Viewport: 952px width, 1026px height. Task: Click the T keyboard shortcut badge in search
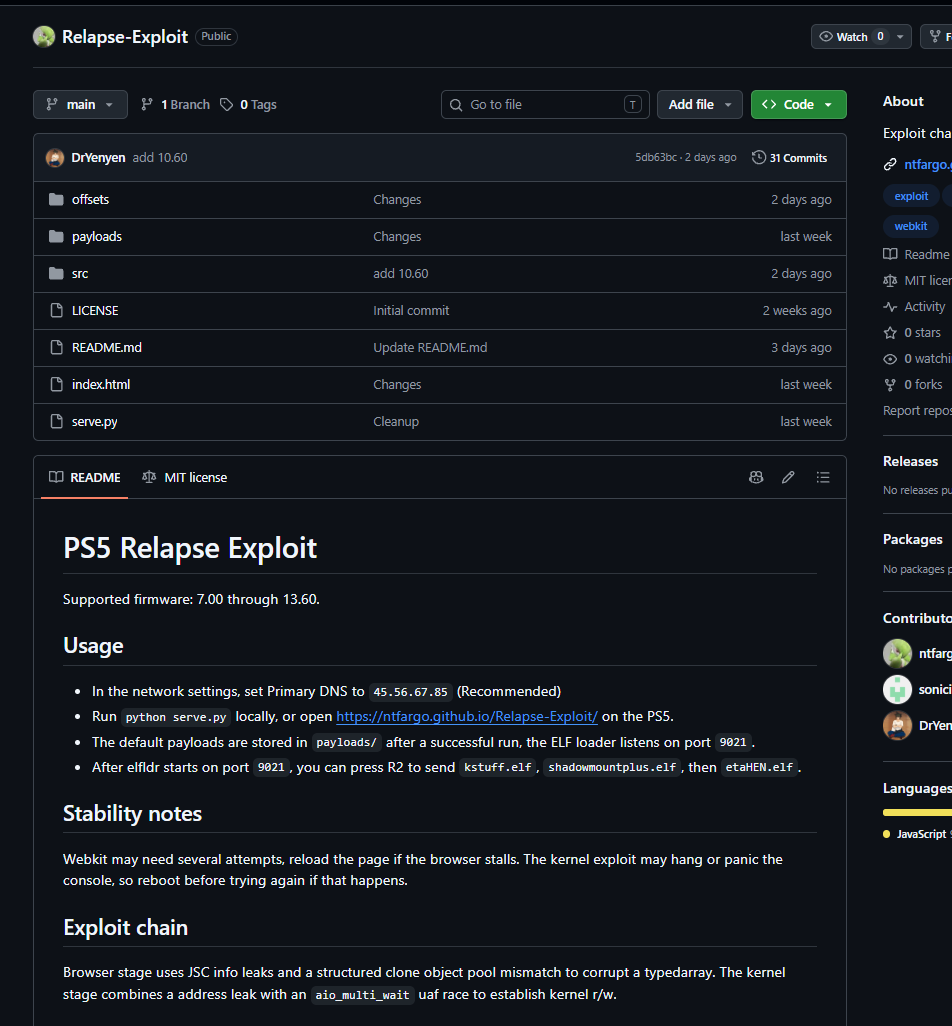click(x=633, y=105)
